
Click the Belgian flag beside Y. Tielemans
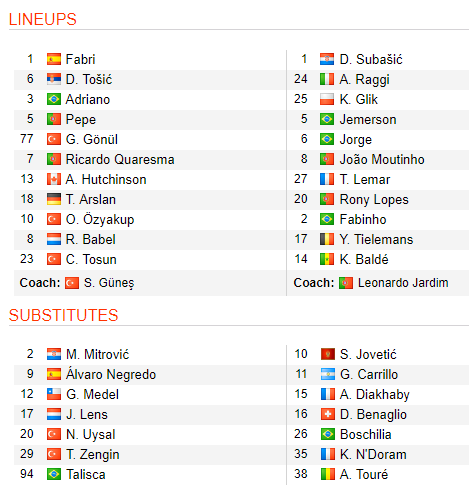point(327,239)
